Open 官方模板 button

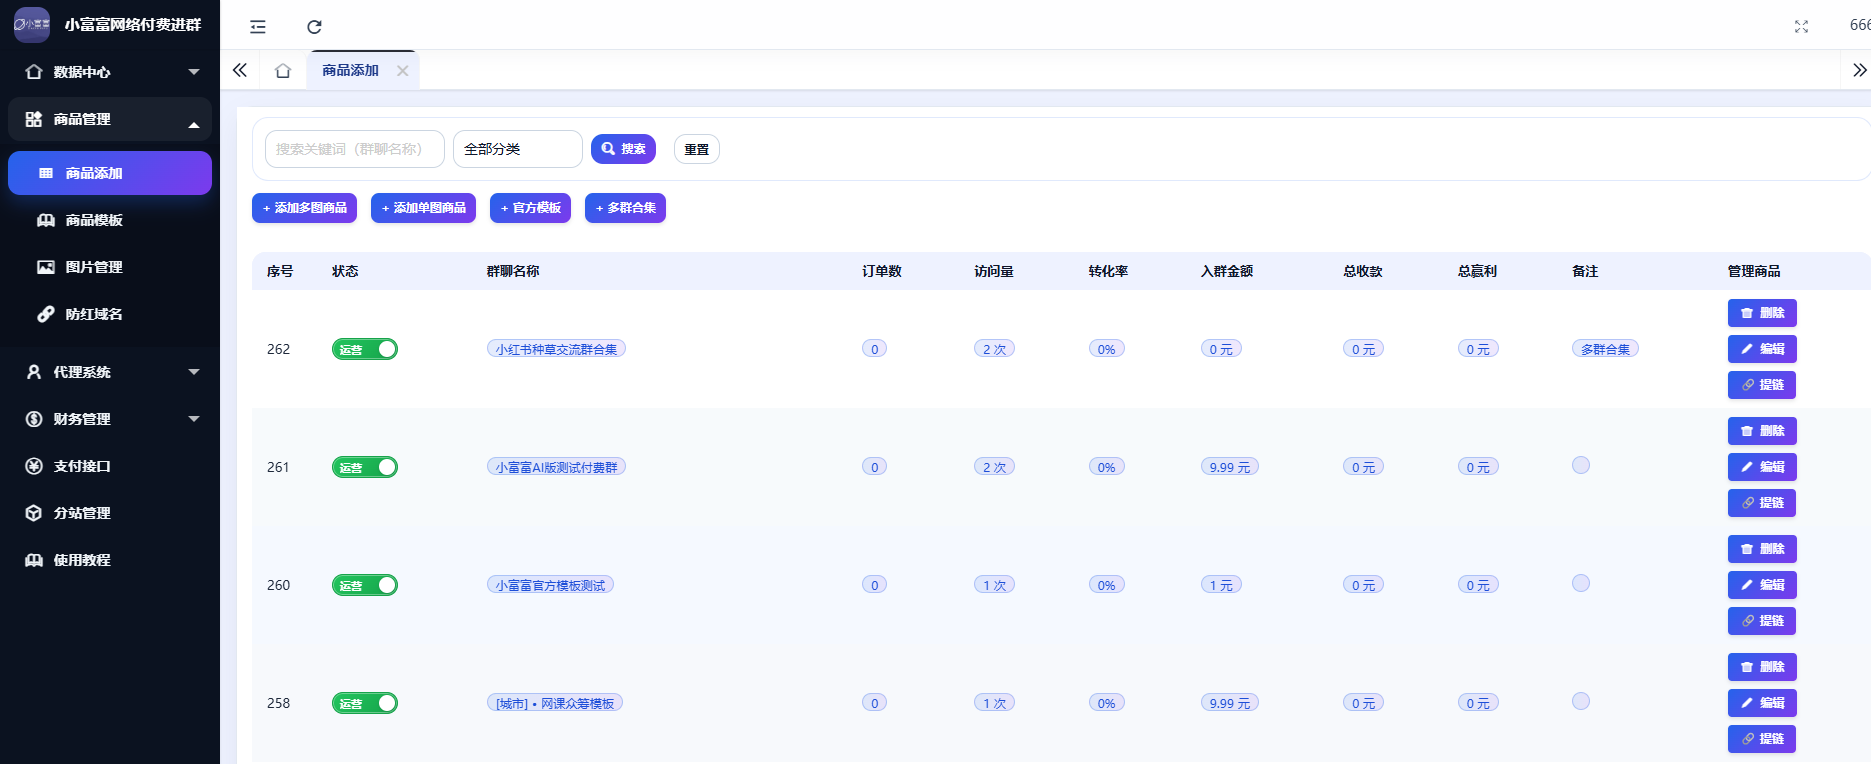pyautogui.click(x=531, y=208)
